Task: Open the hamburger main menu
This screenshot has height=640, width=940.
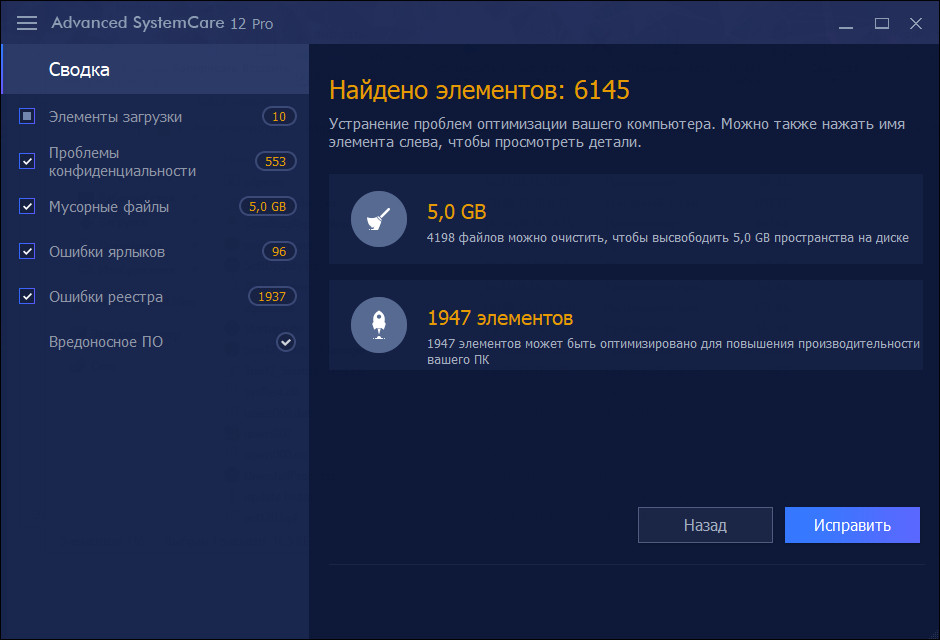Action: [27, 22]
